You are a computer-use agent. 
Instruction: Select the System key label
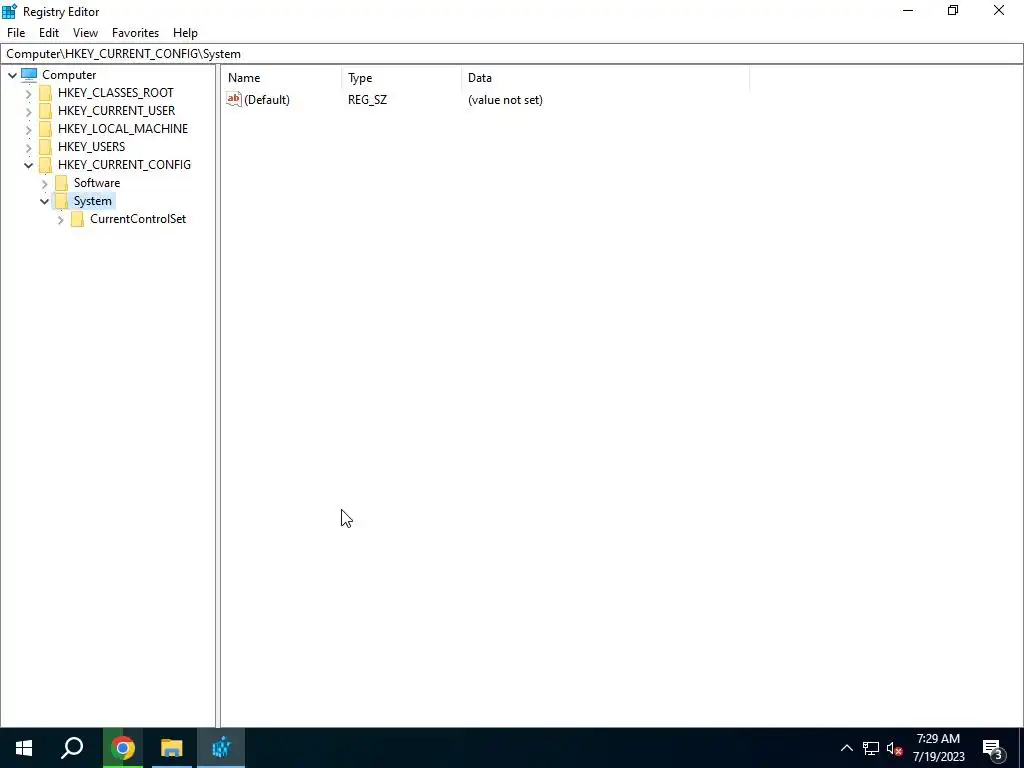tap(93, 200)
